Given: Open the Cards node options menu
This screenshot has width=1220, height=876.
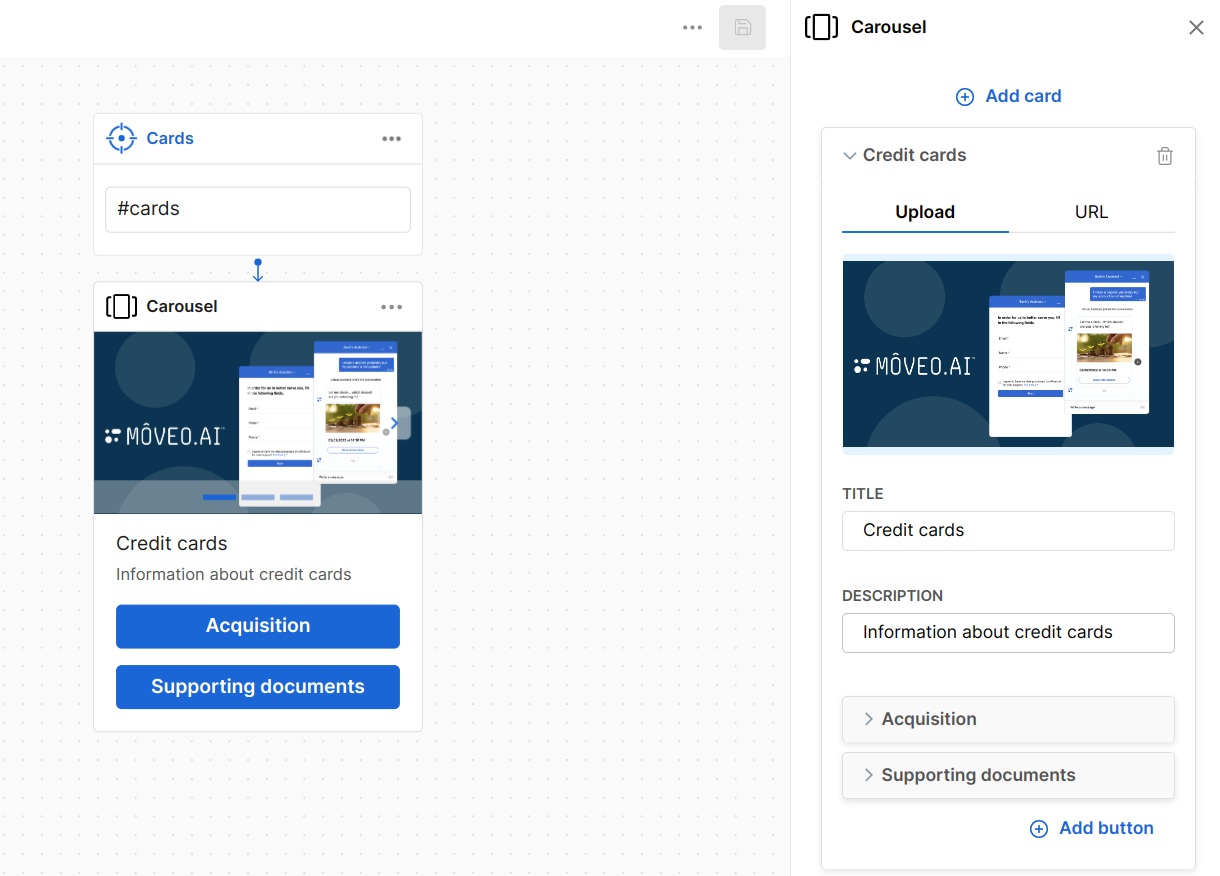Looking at the screenshot, I should pyautogui.click(x=391, y=139).
